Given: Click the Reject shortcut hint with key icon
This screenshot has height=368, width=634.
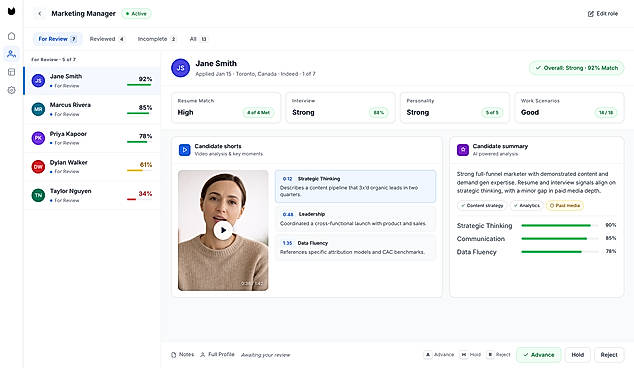Looking at the screenshot, I should pos(499,355).
